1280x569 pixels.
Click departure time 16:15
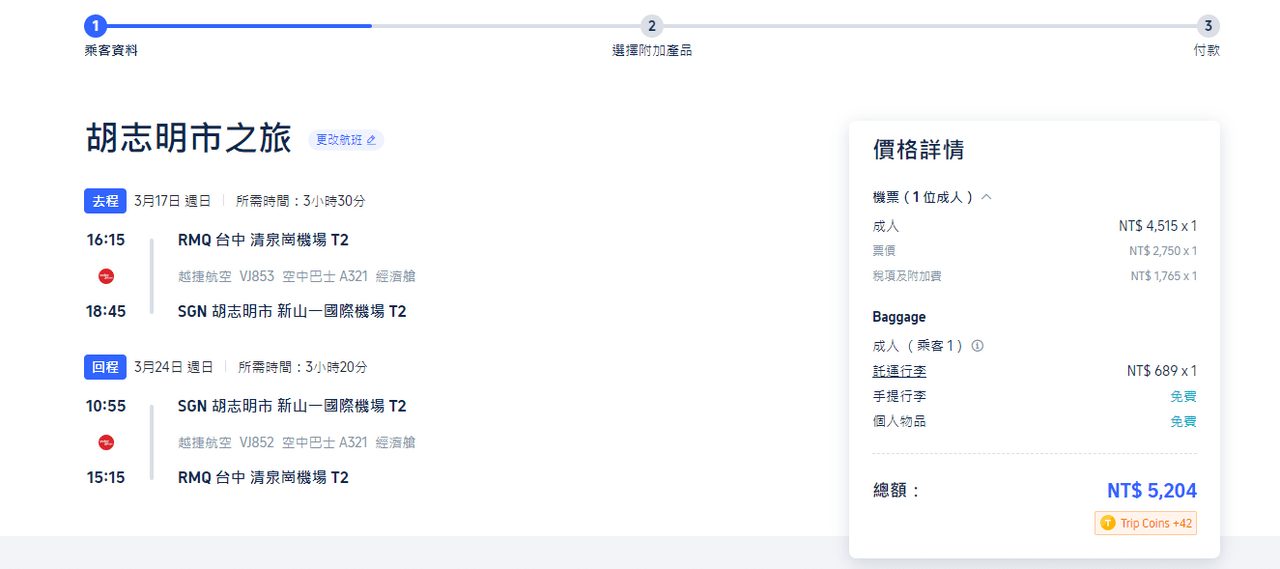click(x=106, y=240)
